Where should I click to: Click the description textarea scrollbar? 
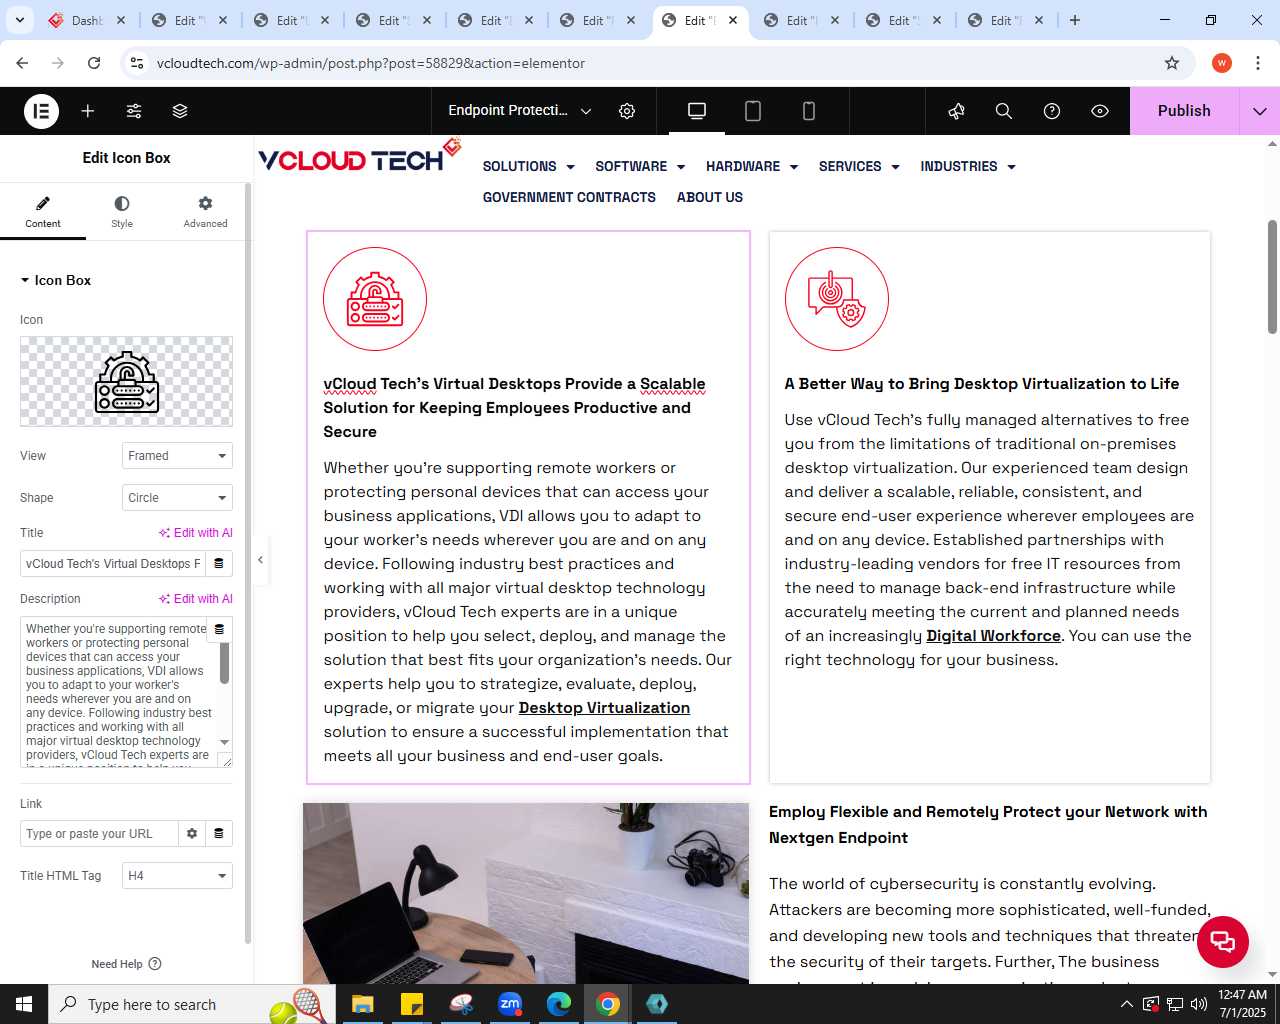point(224,662)
